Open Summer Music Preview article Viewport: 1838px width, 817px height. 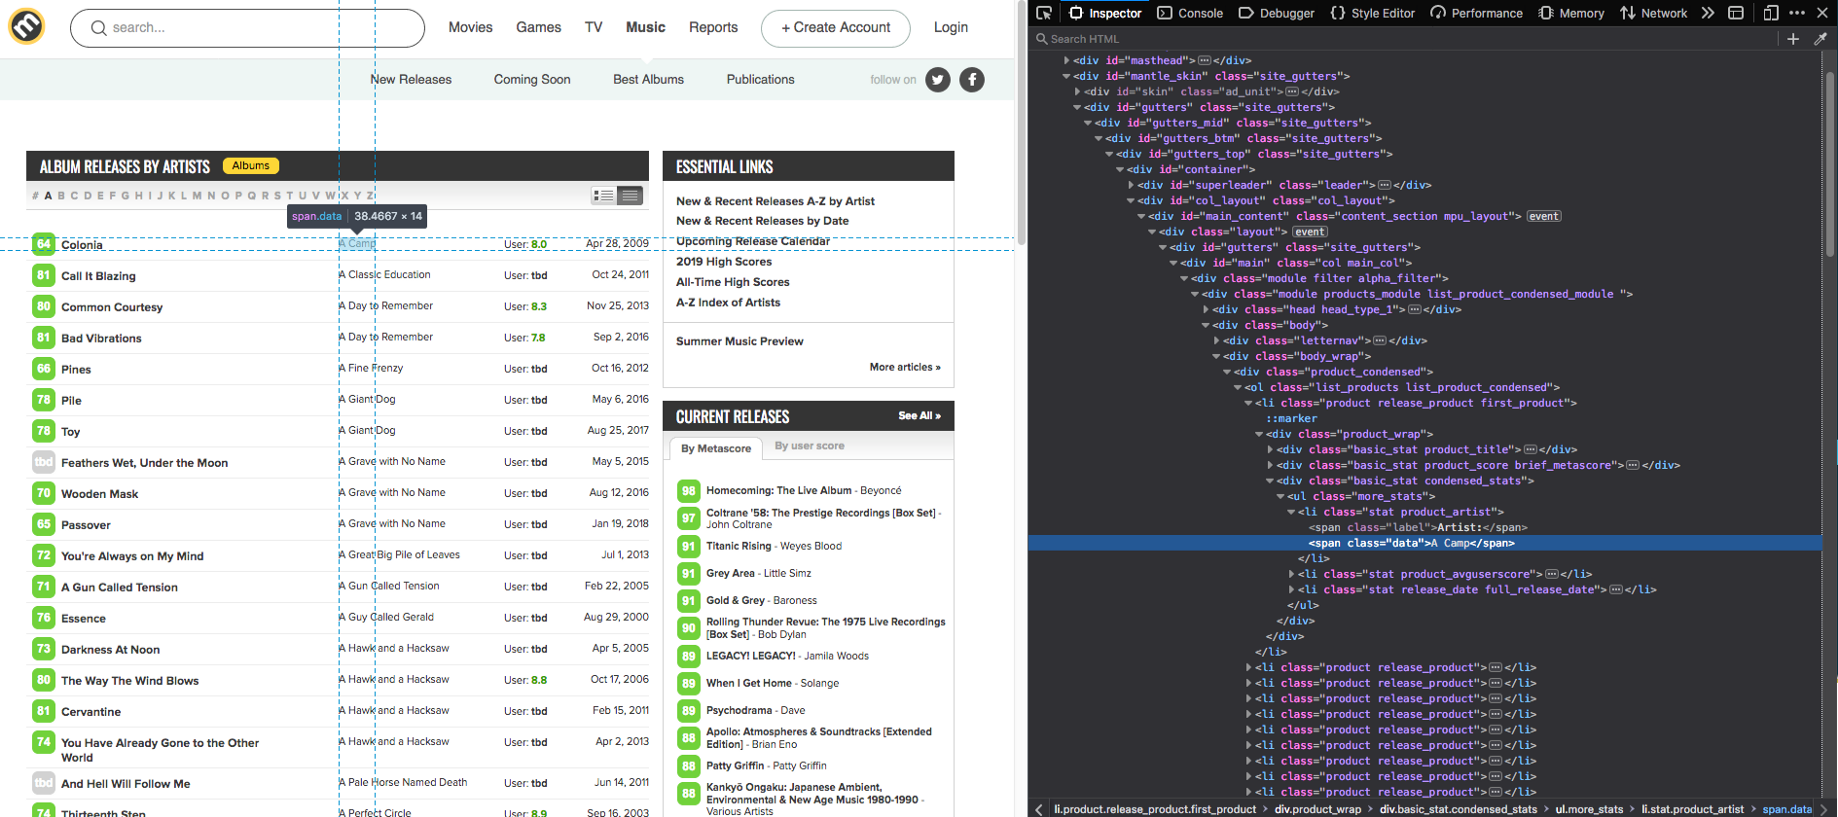(x=740, y=342)
